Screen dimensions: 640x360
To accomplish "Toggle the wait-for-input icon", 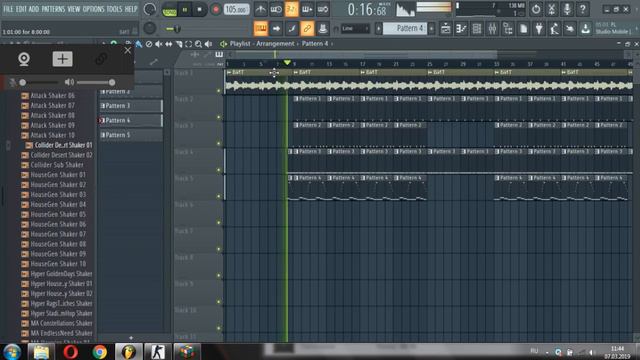I will pos(276,9).
